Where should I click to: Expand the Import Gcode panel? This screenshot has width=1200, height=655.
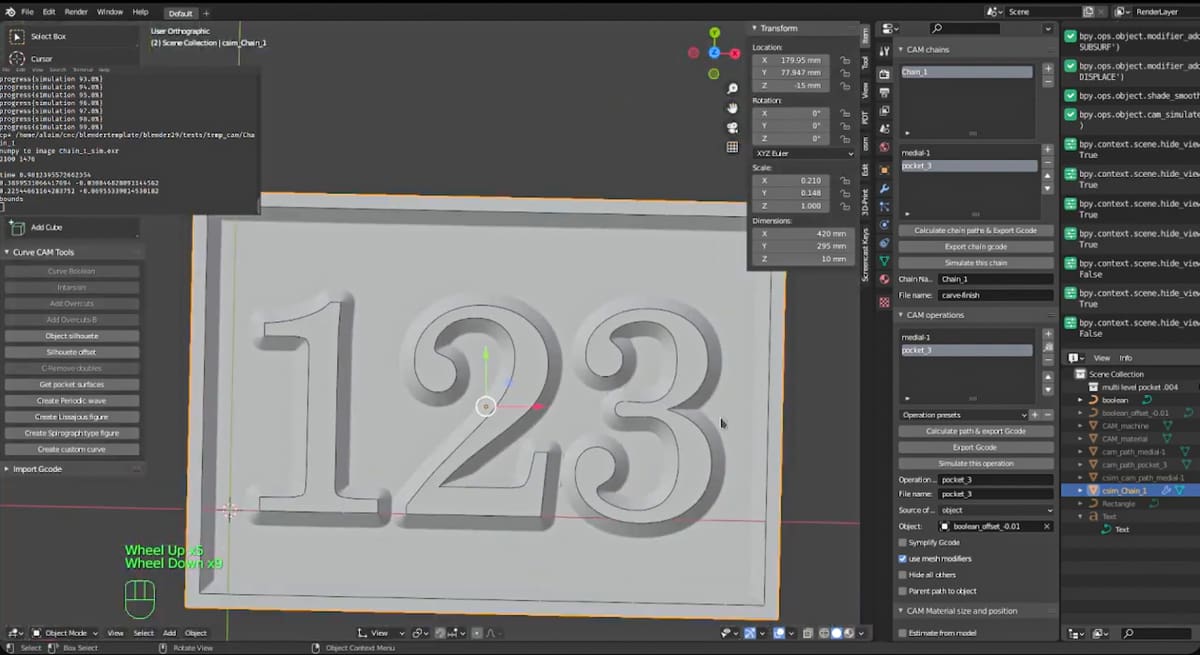click(37, 469)
